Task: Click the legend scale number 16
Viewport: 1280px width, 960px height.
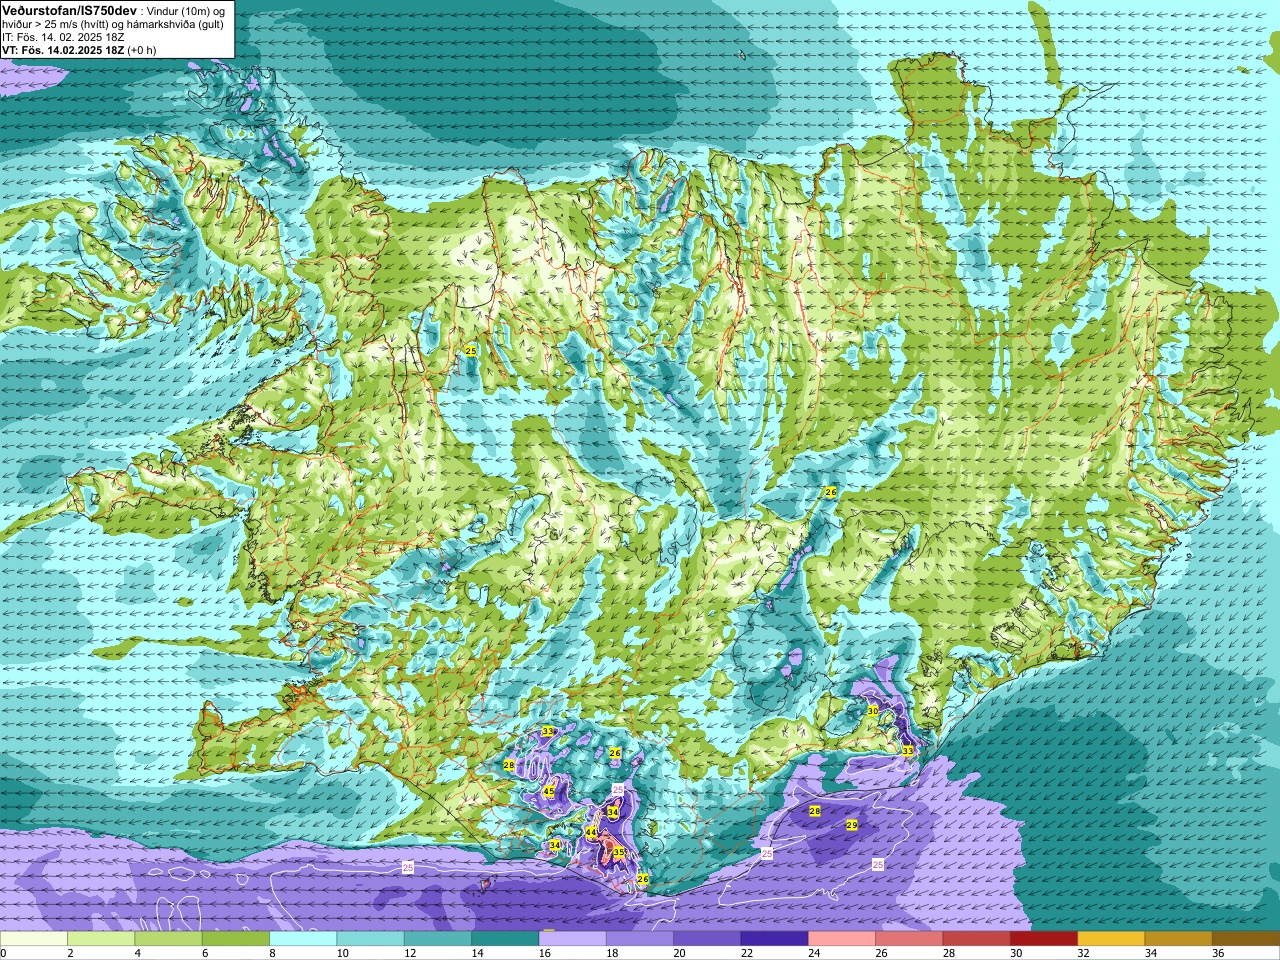Action: 544,953
